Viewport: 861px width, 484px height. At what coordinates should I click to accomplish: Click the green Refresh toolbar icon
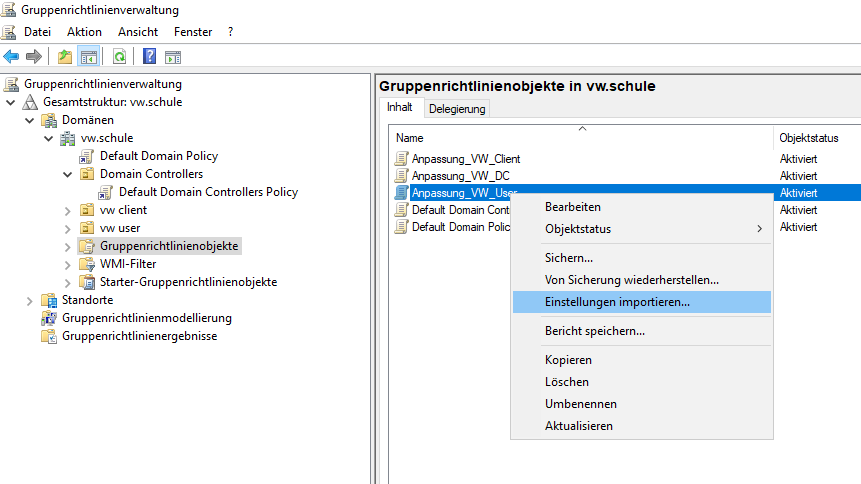point(119,57)
